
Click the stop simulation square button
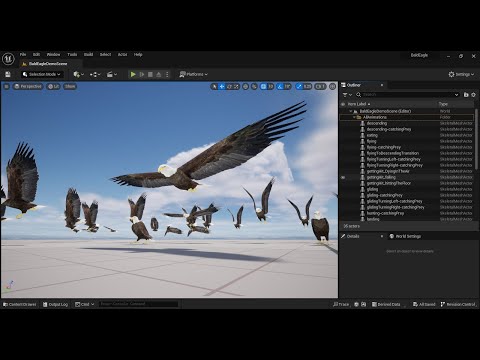(150, 74)
